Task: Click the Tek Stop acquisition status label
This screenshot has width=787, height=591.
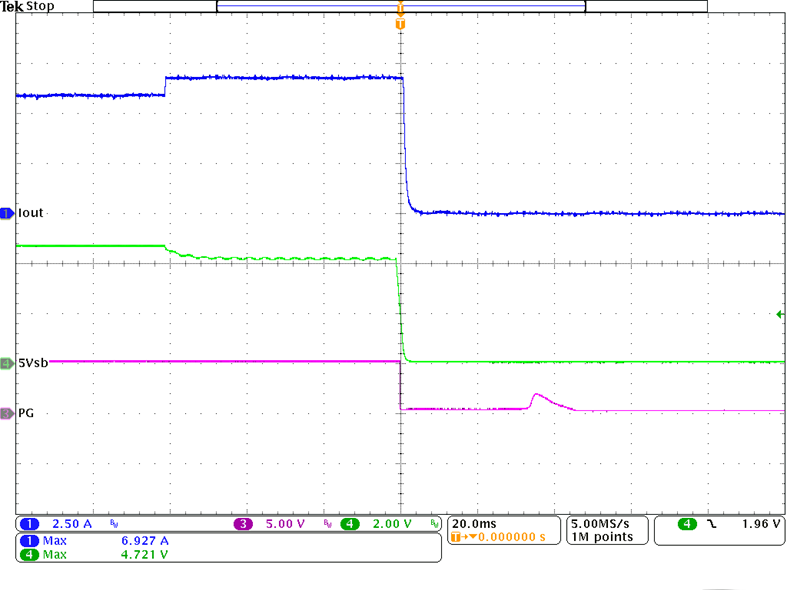Action: (30, 7)
